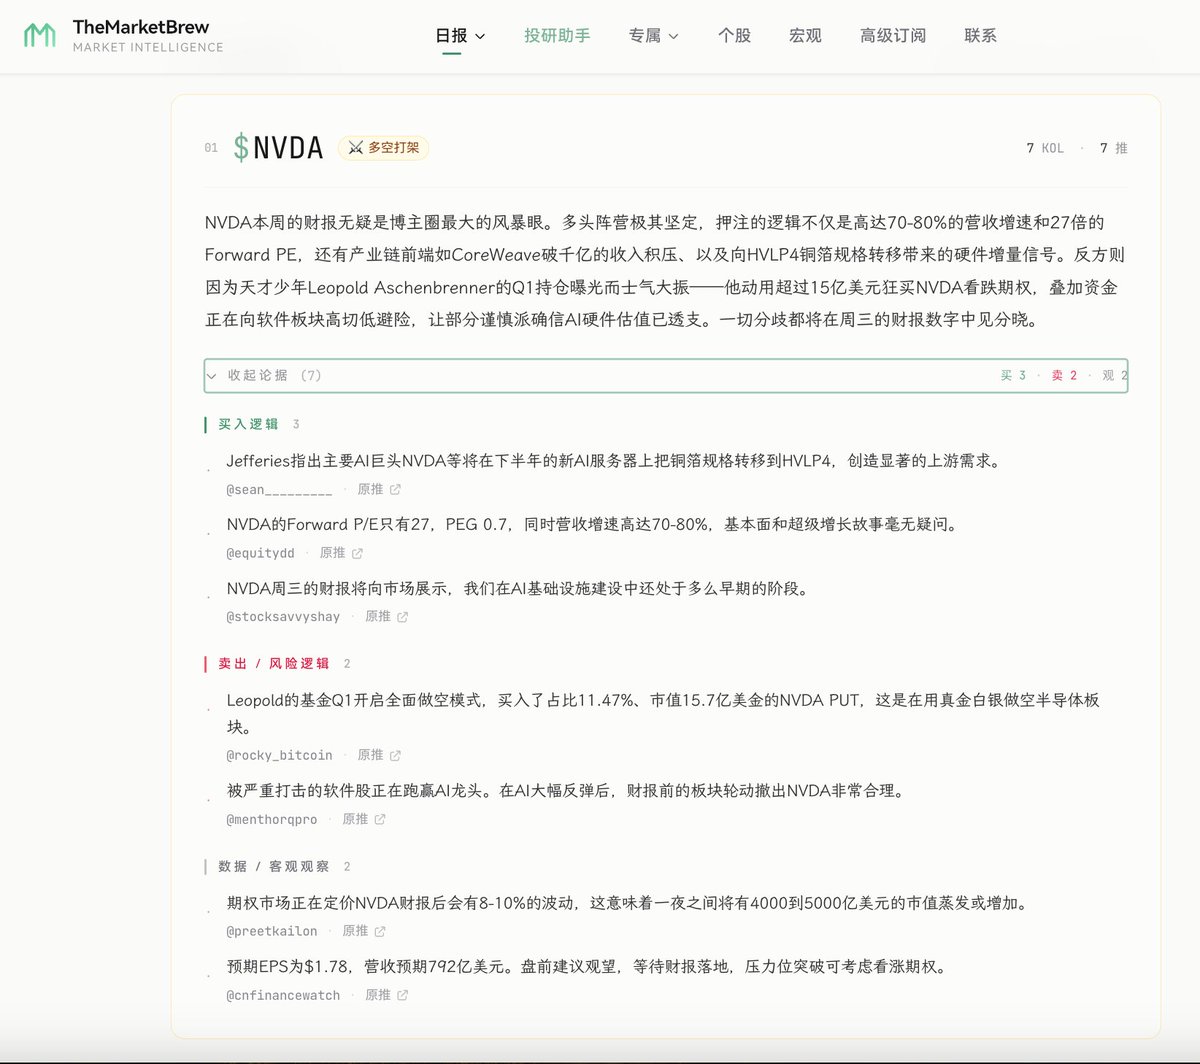1200x1064 pixels.
Task: Open the 日报 dropdown menu
Action: click(x=460, y=35)
